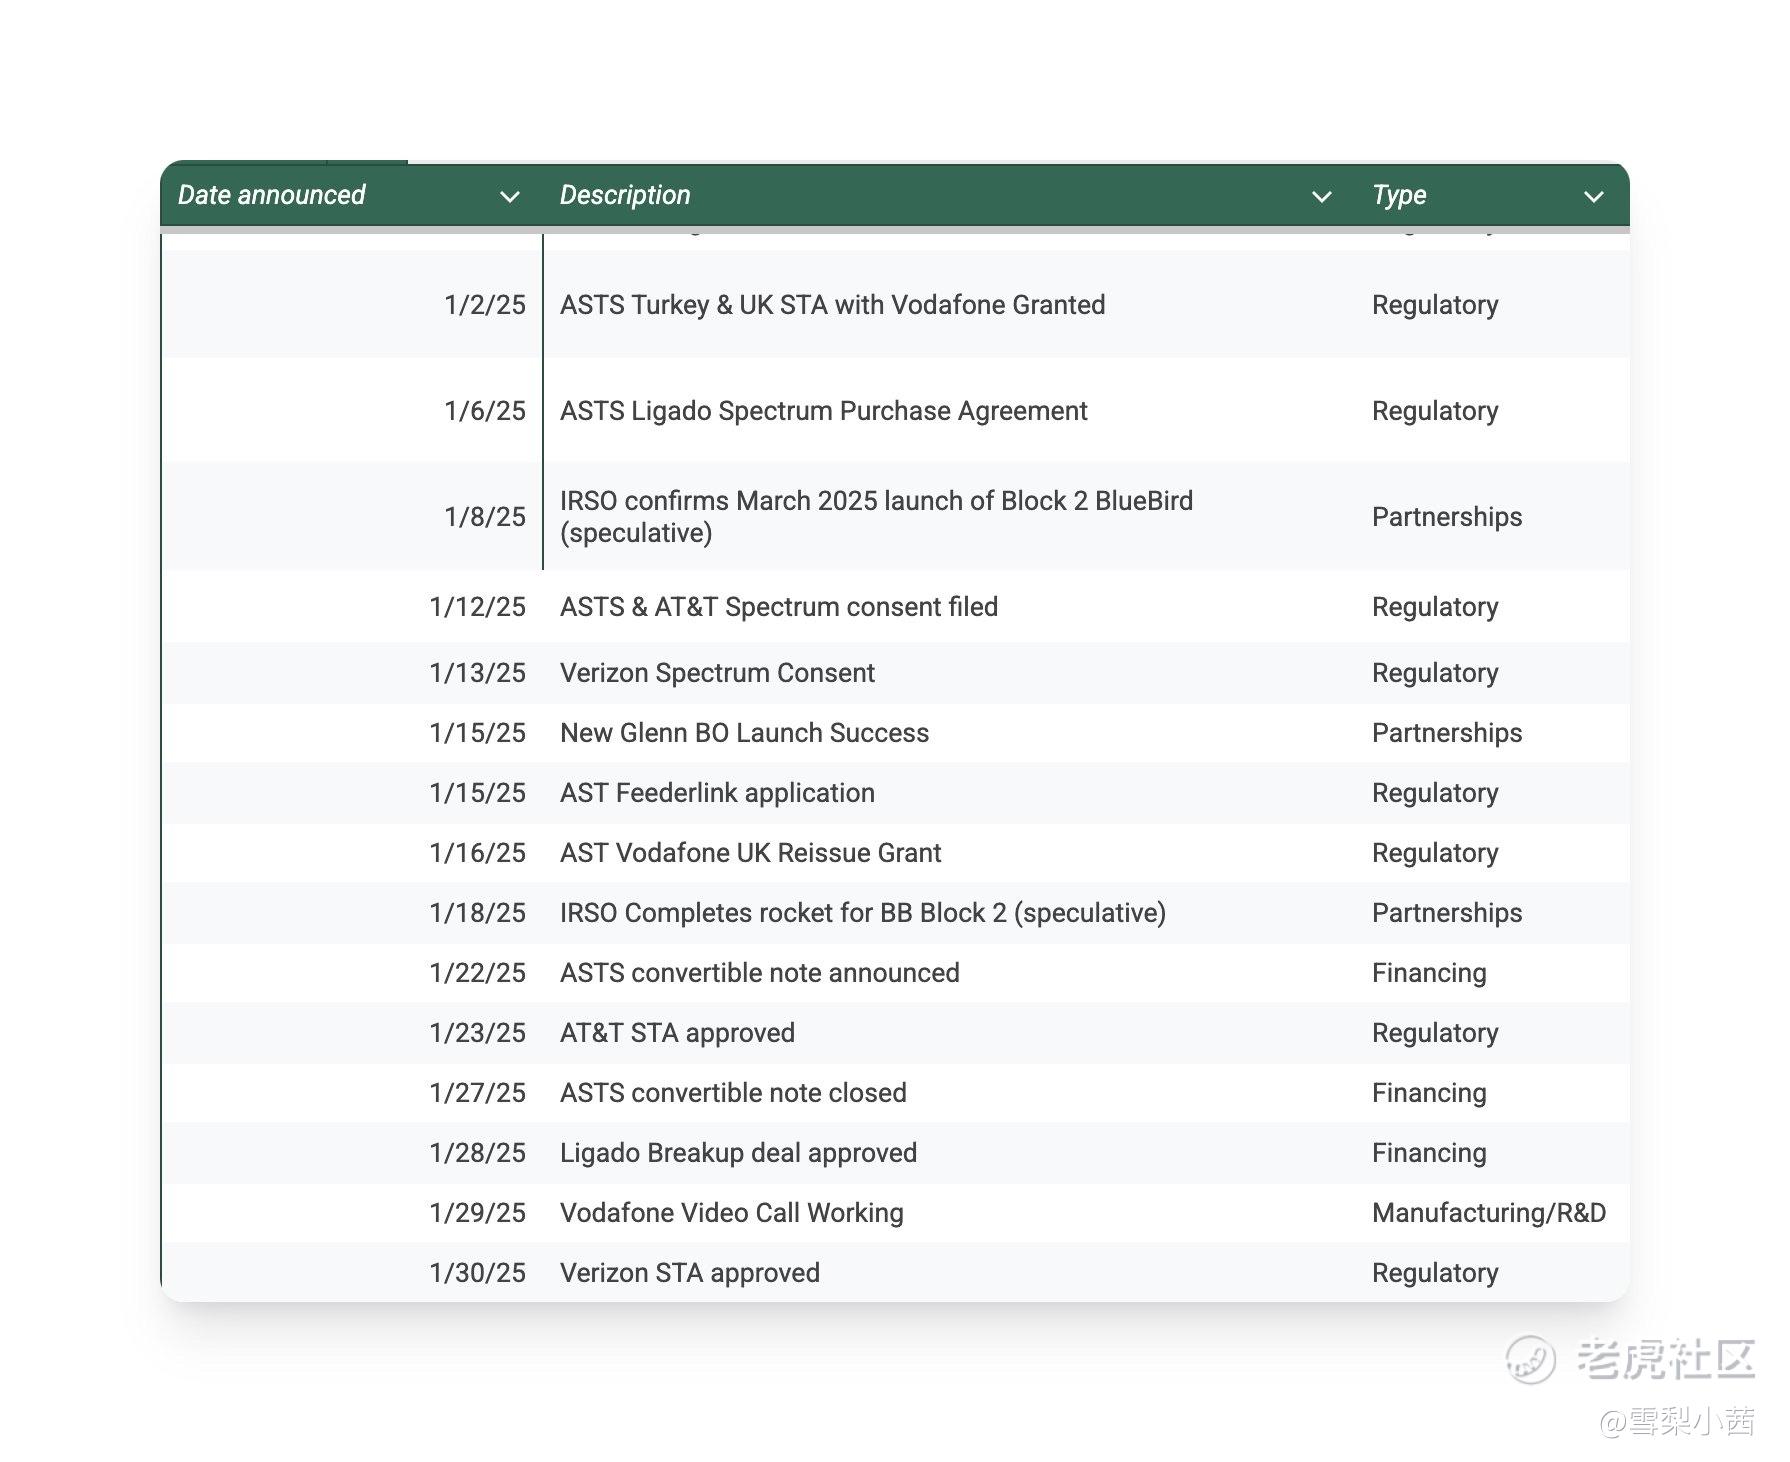Select date cell 1/8/25
The width and height of the screenshot is (1790, 1462).
[x=485, y=517]
